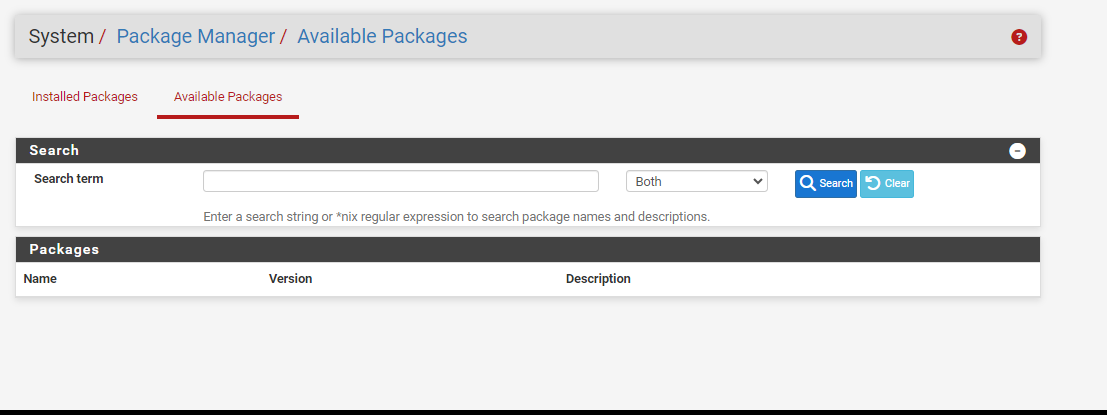Click the regular expression hint text

(456, 216)
